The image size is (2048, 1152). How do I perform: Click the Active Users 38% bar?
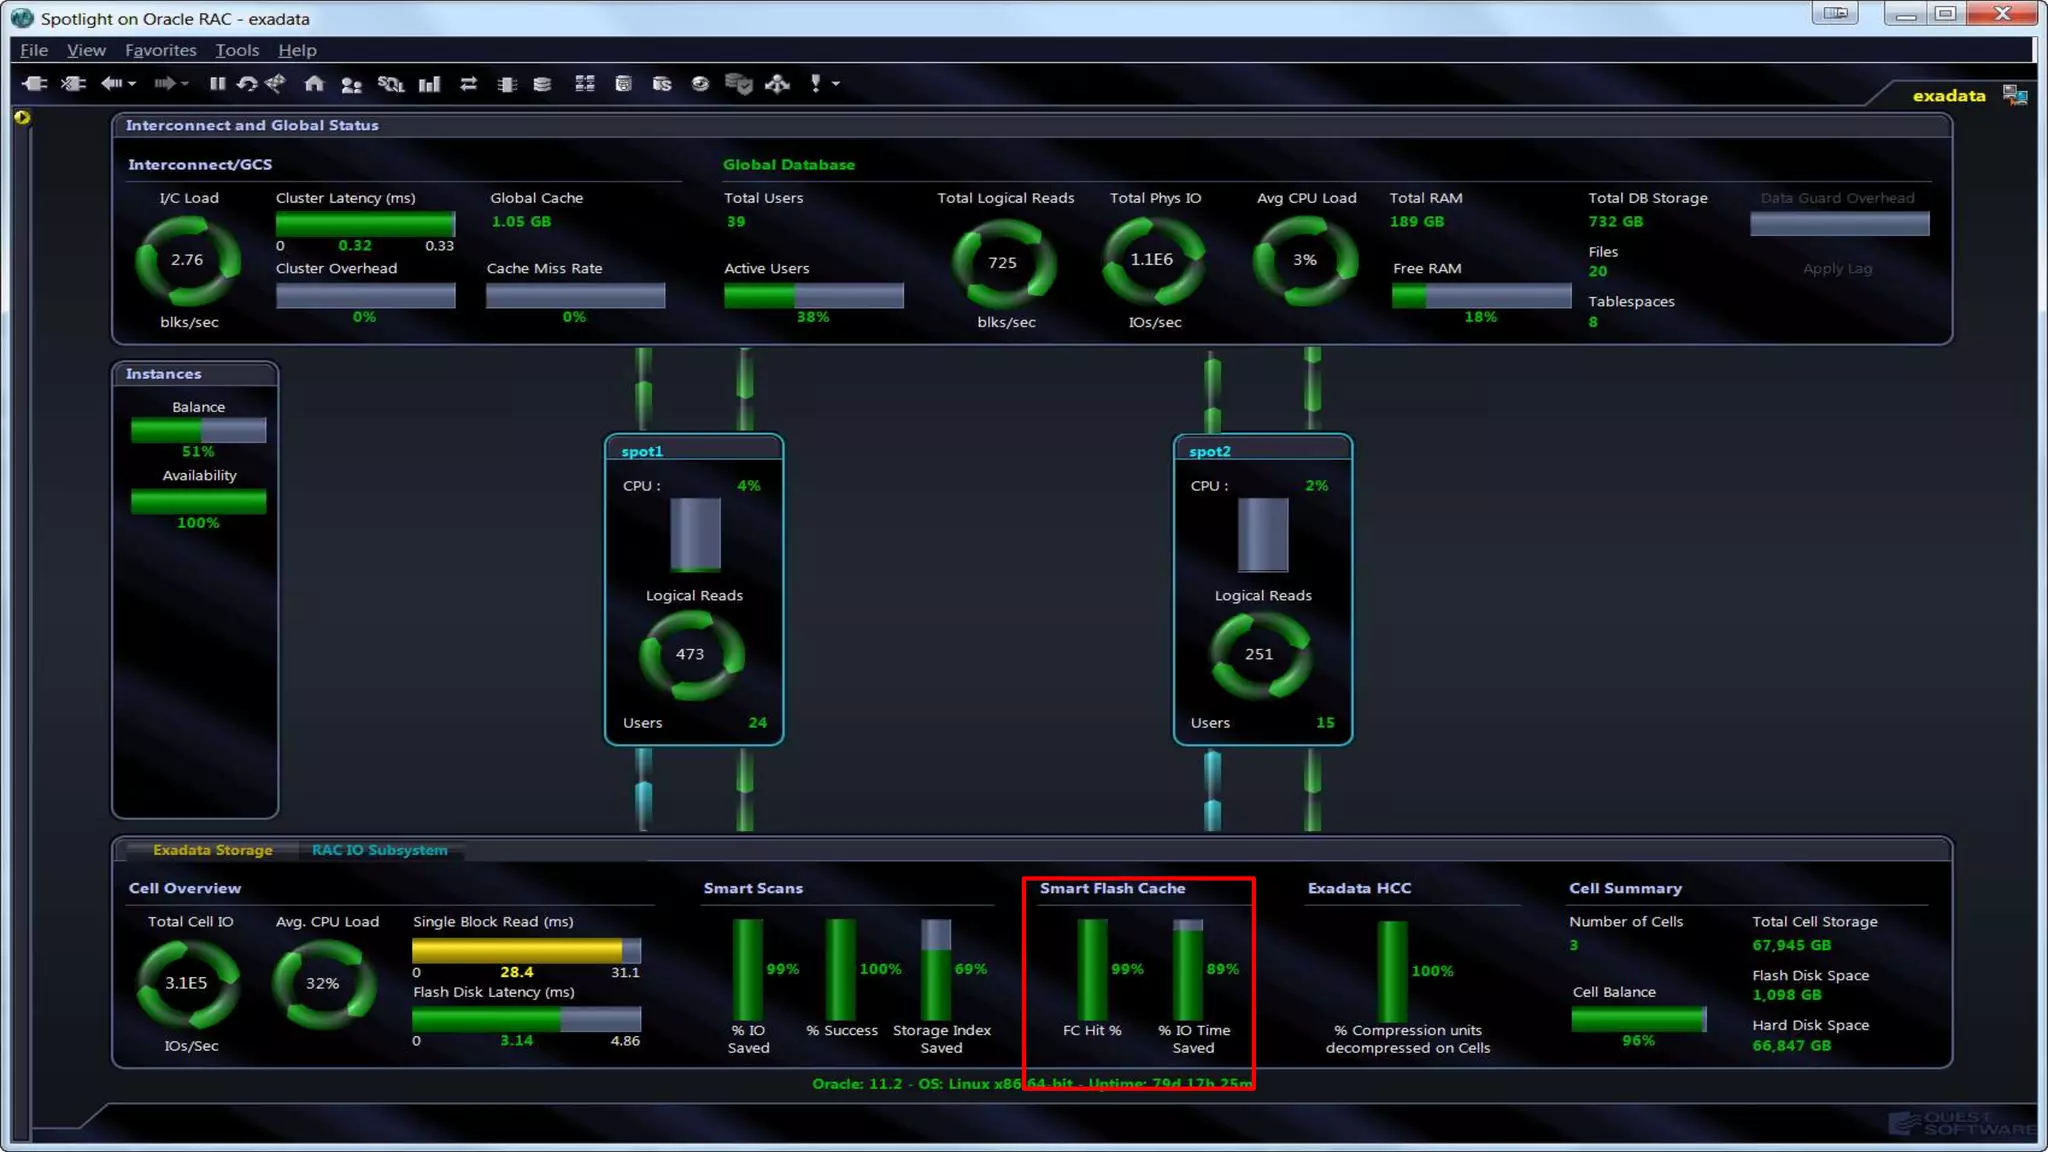click(814, 296)
